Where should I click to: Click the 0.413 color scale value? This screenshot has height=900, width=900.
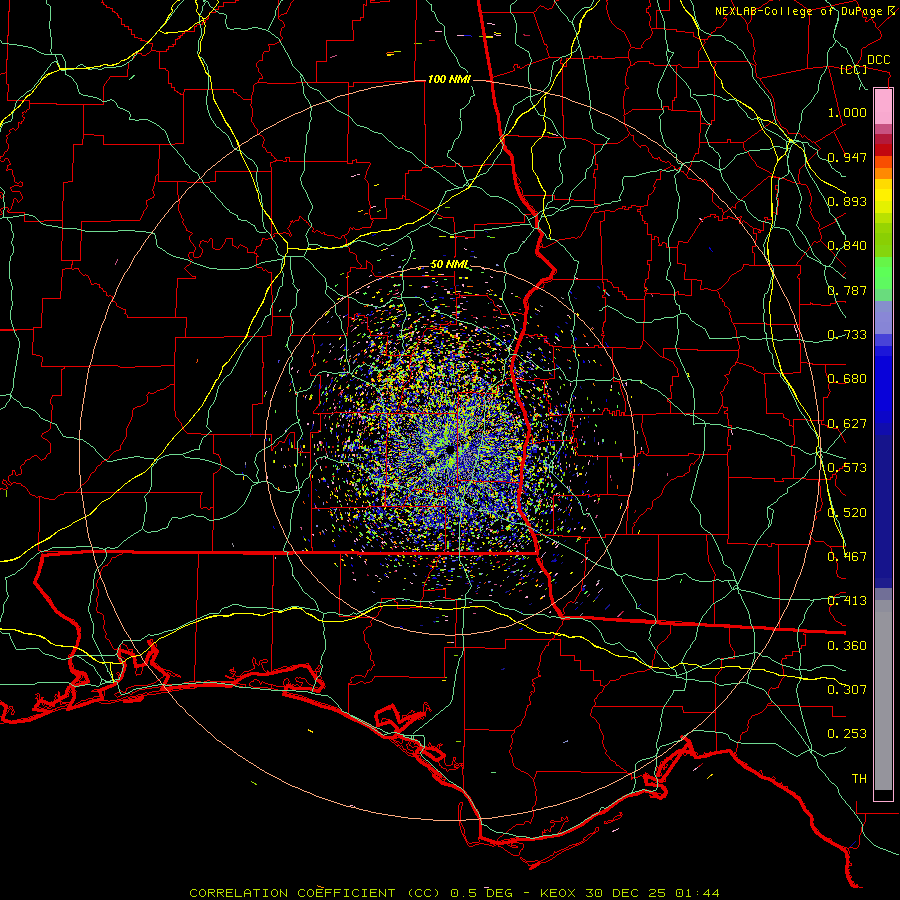tap(847, 601)
